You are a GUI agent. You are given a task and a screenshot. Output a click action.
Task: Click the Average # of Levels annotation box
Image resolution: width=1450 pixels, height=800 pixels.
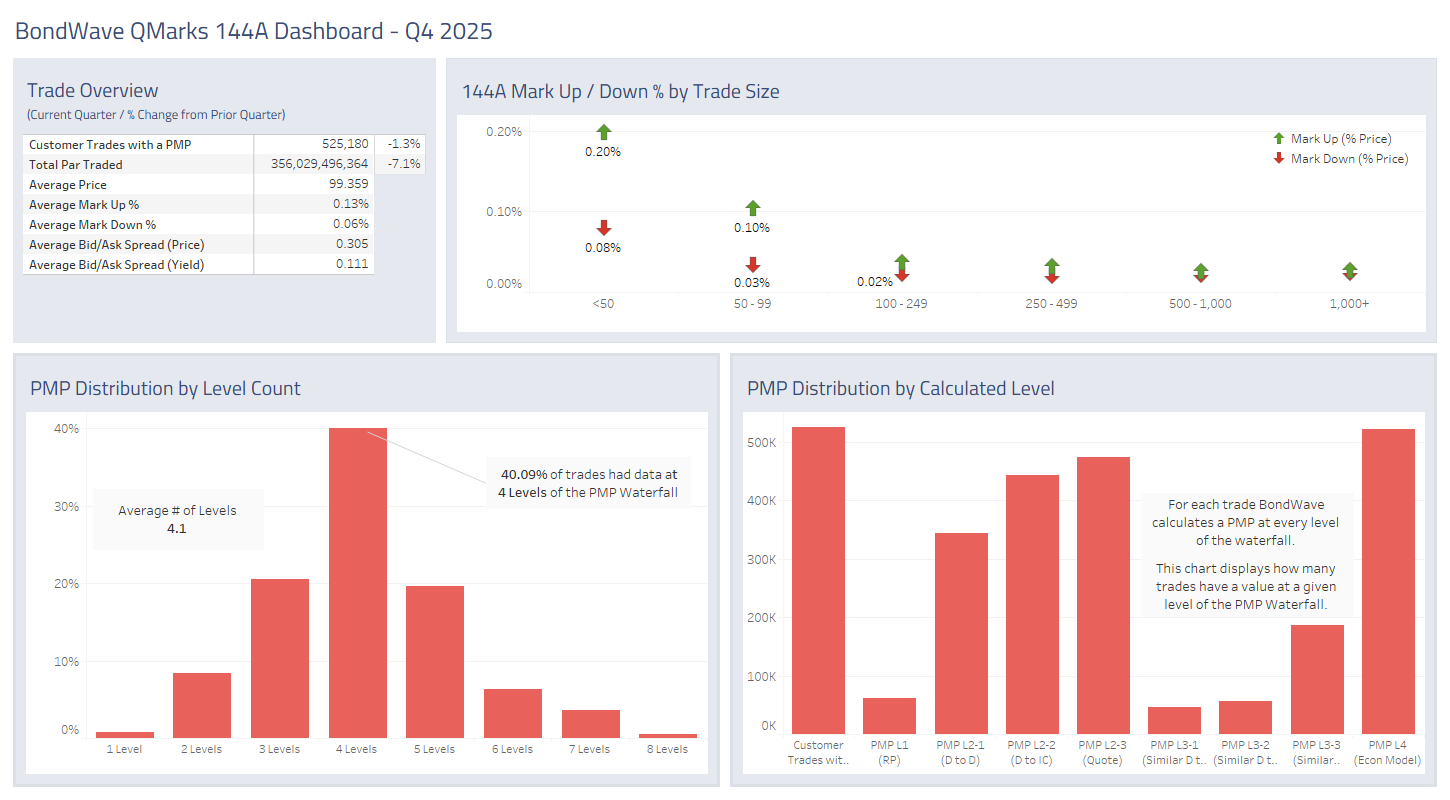coord(178,519)
